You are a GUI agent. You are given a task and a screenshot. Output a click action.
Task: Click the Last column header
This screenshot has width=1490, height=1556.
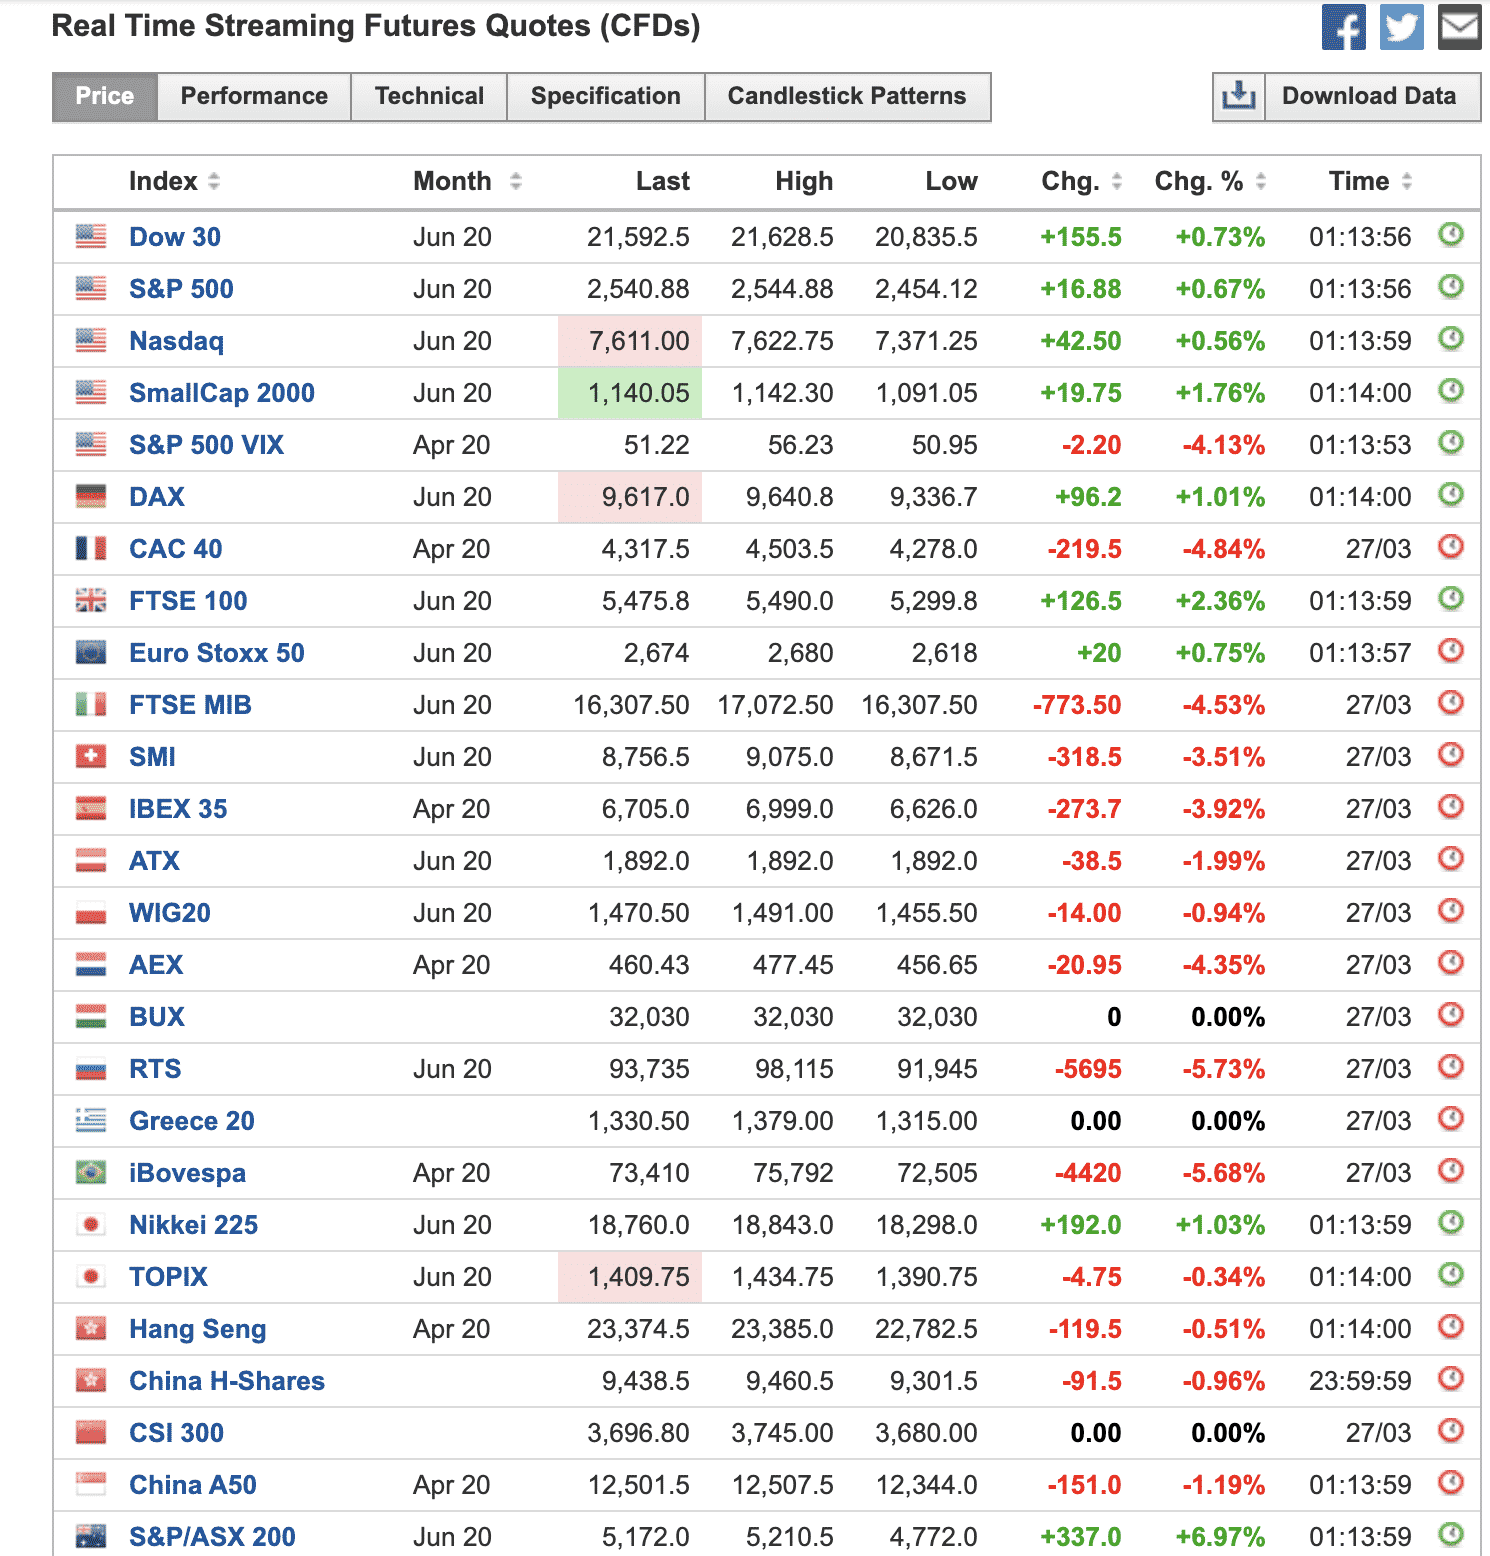[x=663, y=181]
